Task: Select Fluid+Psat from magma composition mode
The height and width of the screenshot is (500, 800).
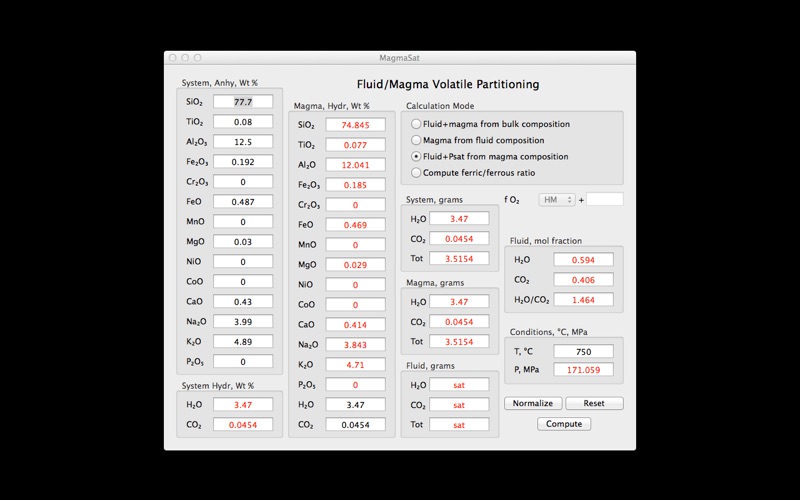Action: click(x=489, y=157)
